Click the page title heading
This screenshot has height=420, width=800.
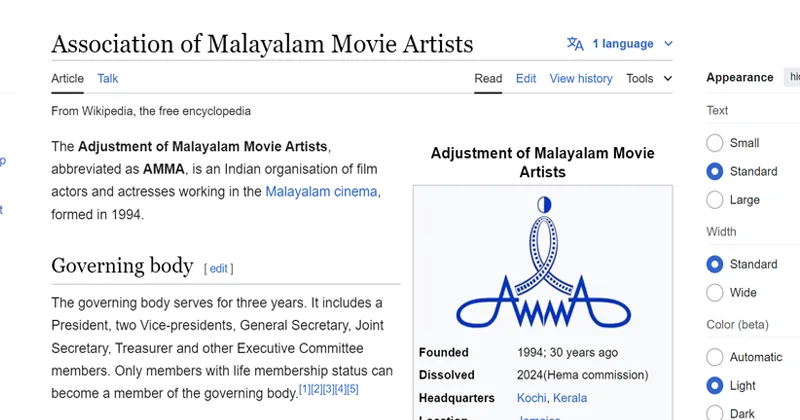(262, 44)
